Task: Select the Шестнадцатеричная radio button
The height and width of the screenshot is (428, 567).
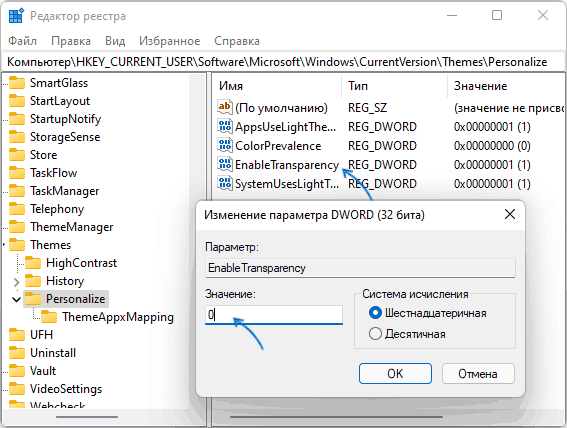Action: [x=375, y=313]
